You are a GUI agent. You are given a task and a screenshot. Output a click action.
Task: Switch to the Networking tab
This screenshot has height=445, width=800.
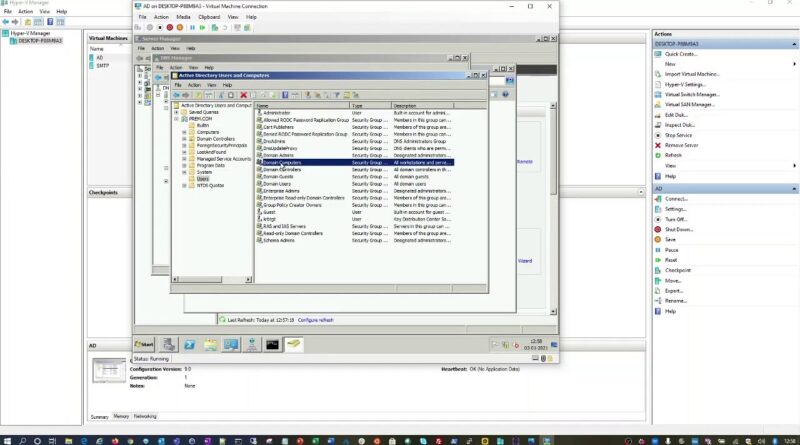[145, 416]
